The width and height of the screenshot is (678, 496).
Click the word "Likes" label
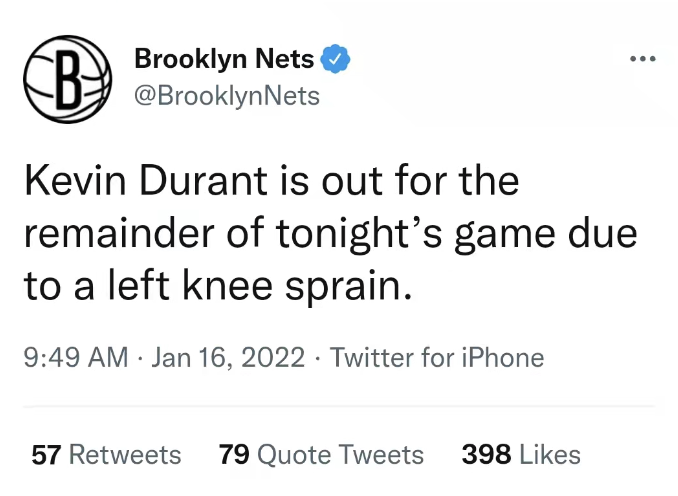(550, 455)
